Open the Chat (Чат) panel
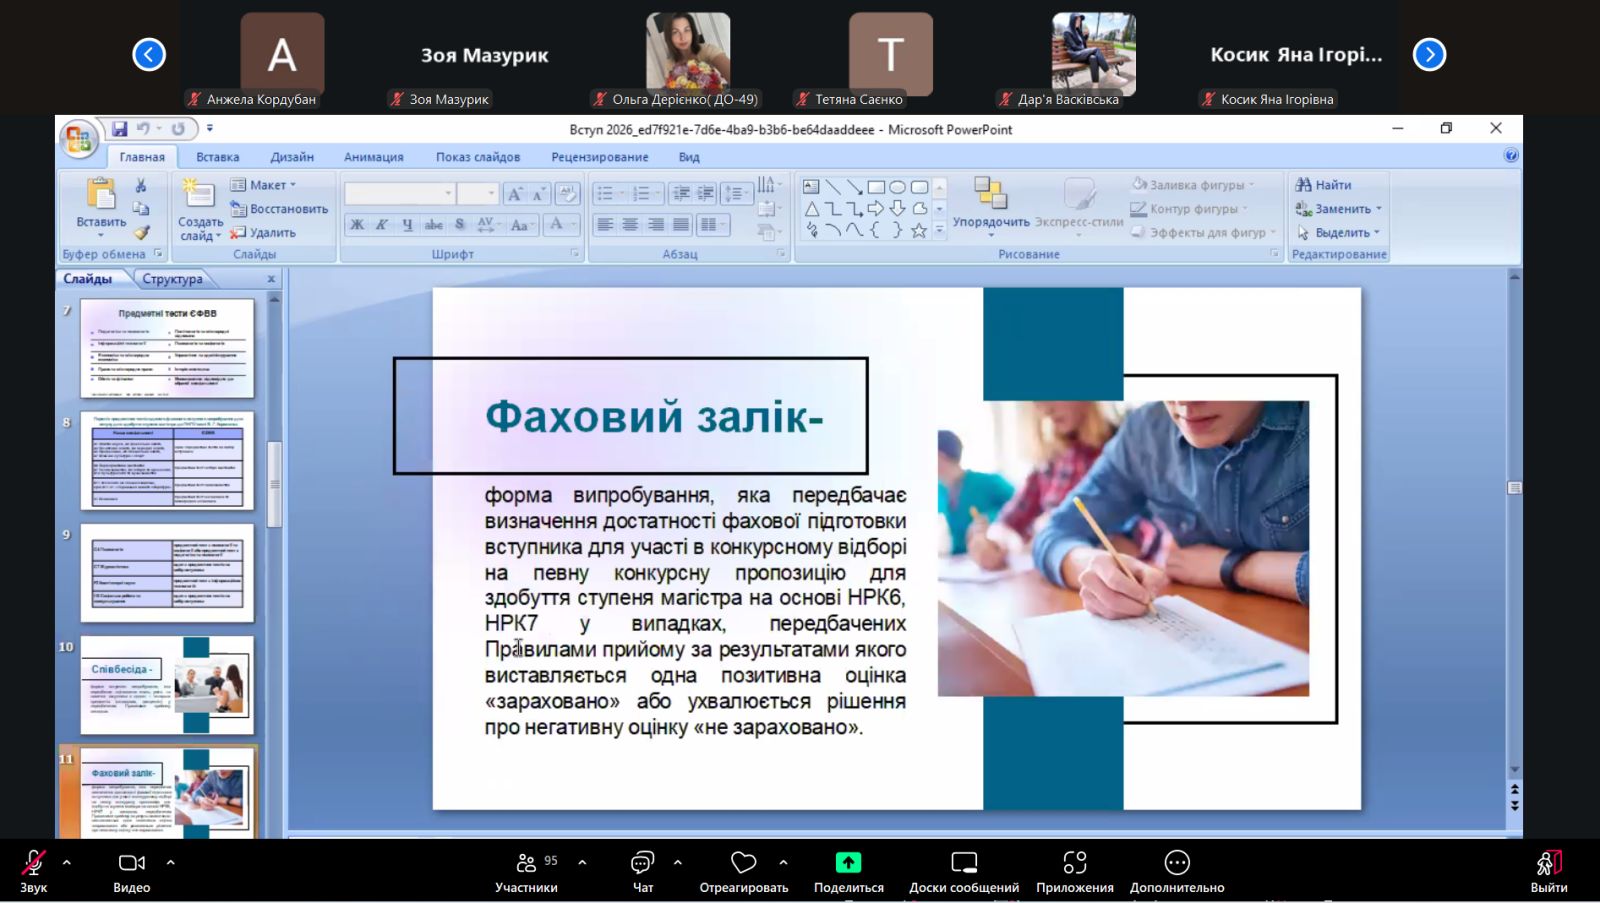 click(642, 863)
